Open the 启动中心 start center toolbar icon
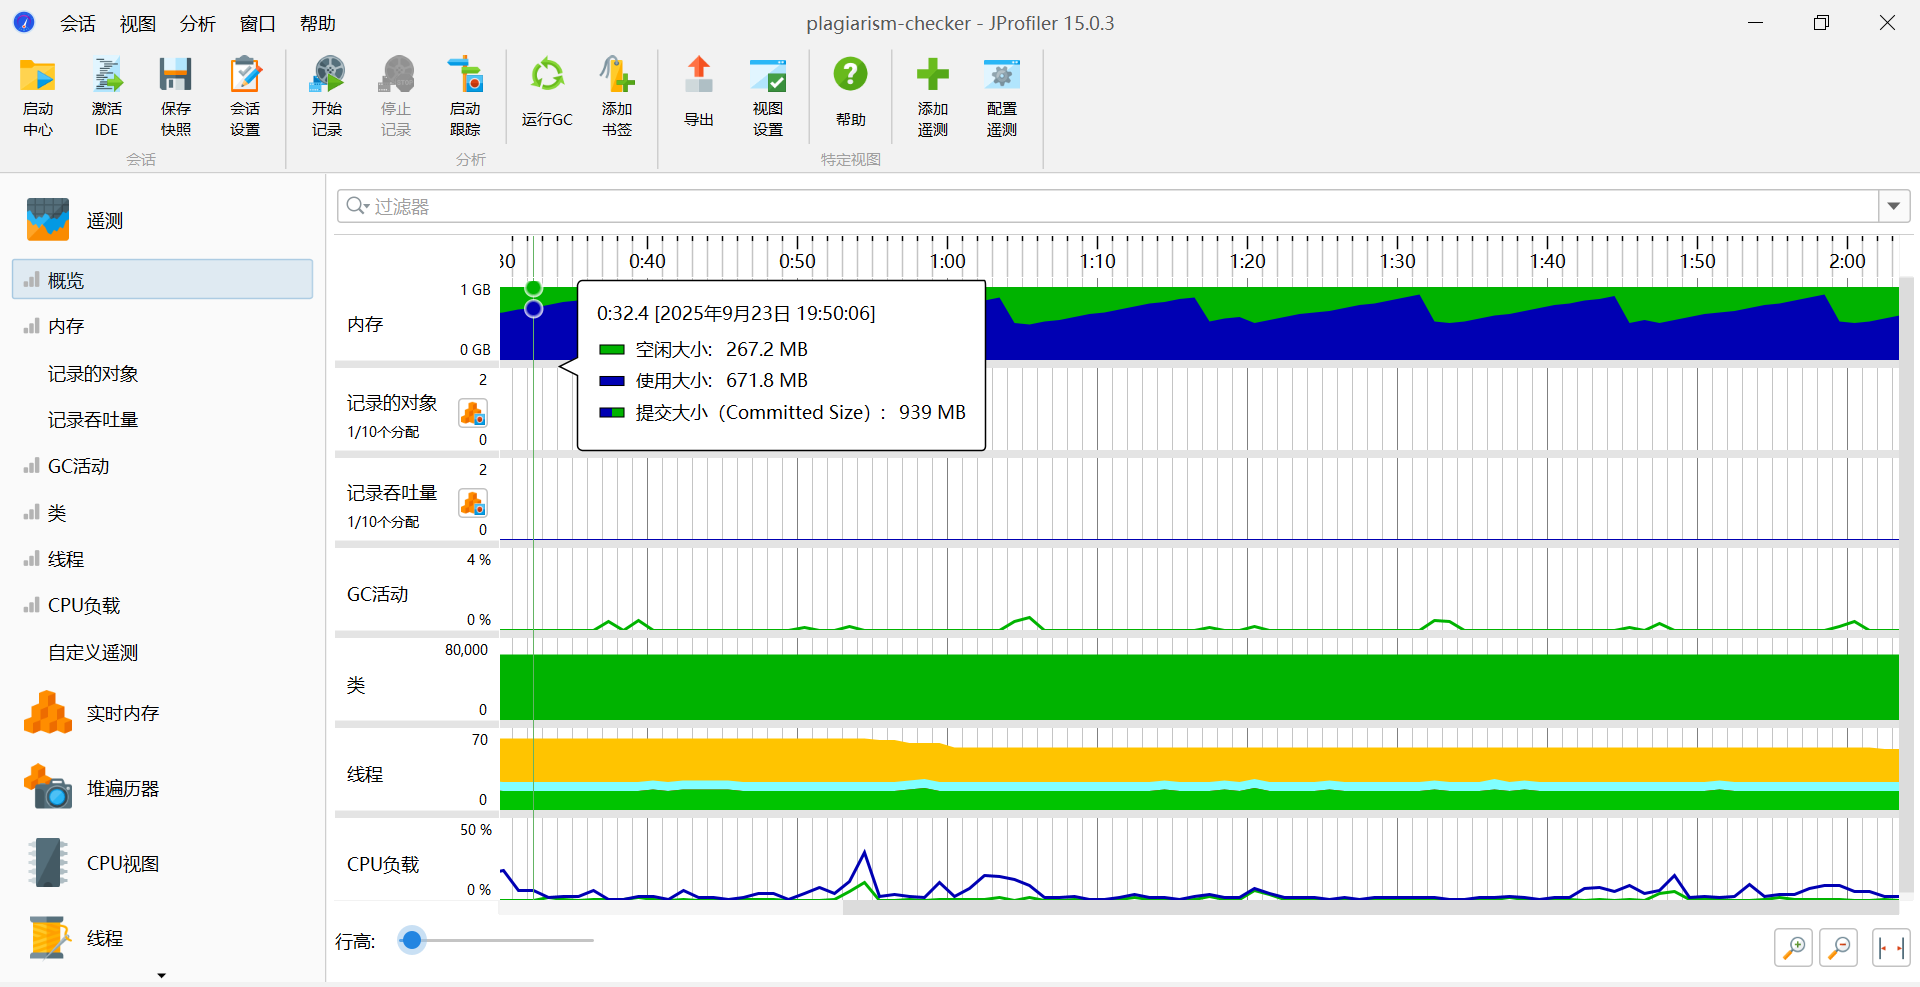This screenshot has width=1920, height=987. (x=38, y=97)
